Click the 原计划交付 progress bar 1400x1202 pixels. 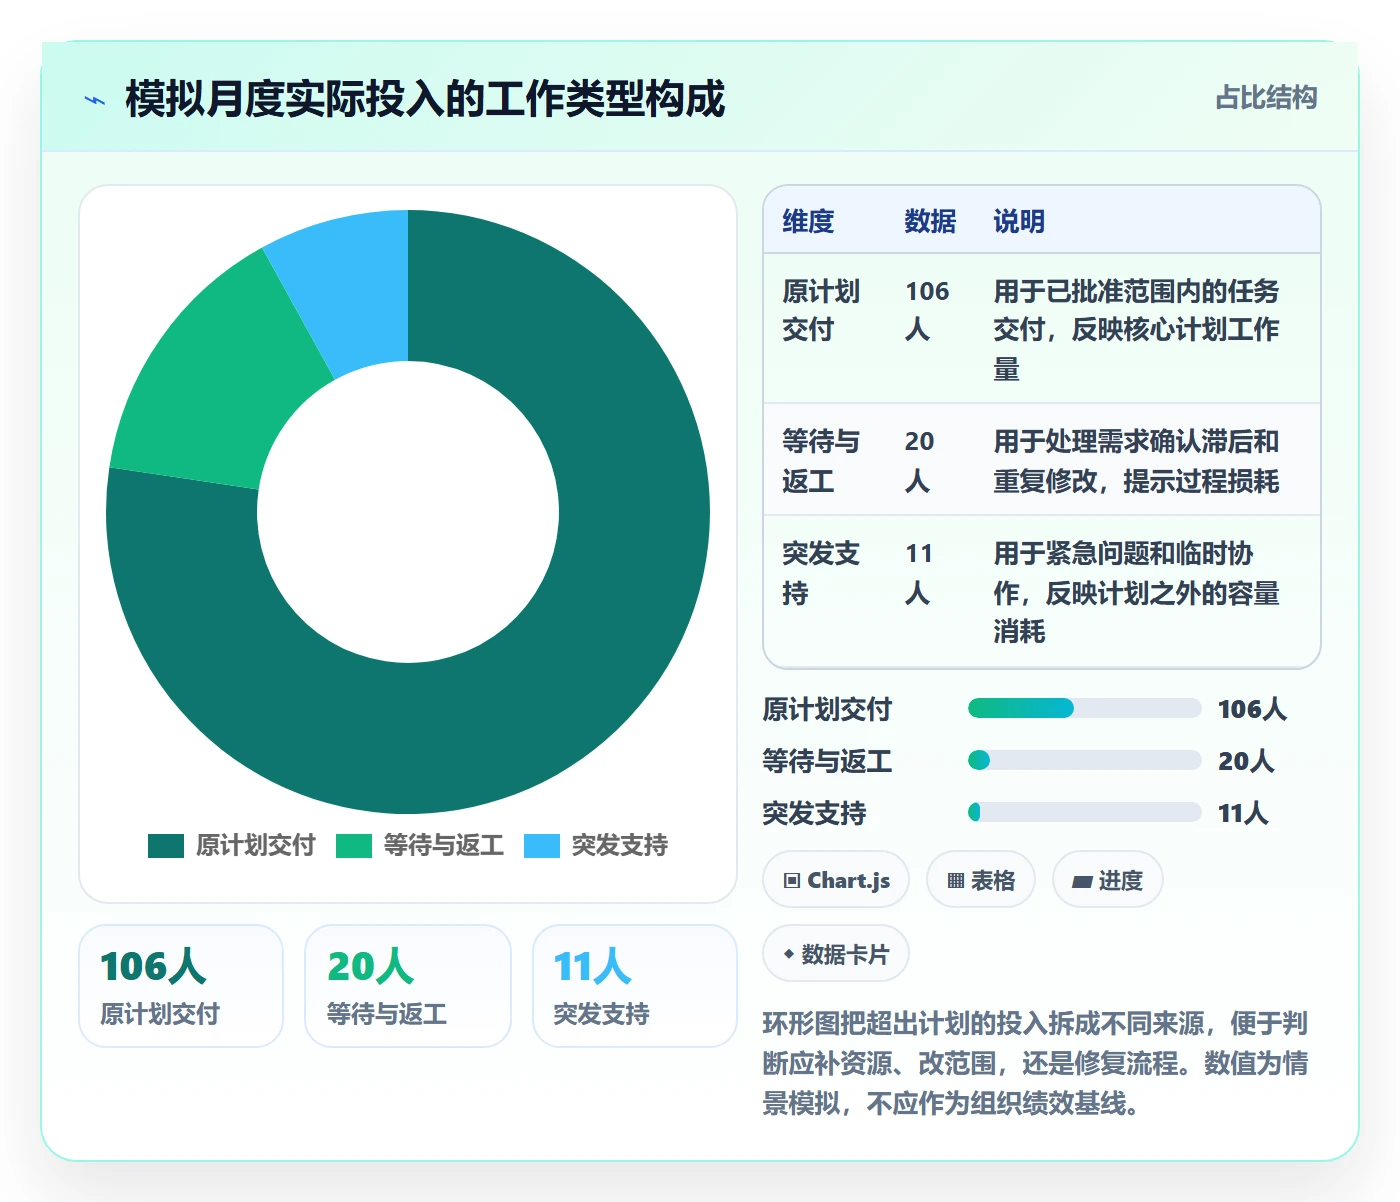(1084, 708)
